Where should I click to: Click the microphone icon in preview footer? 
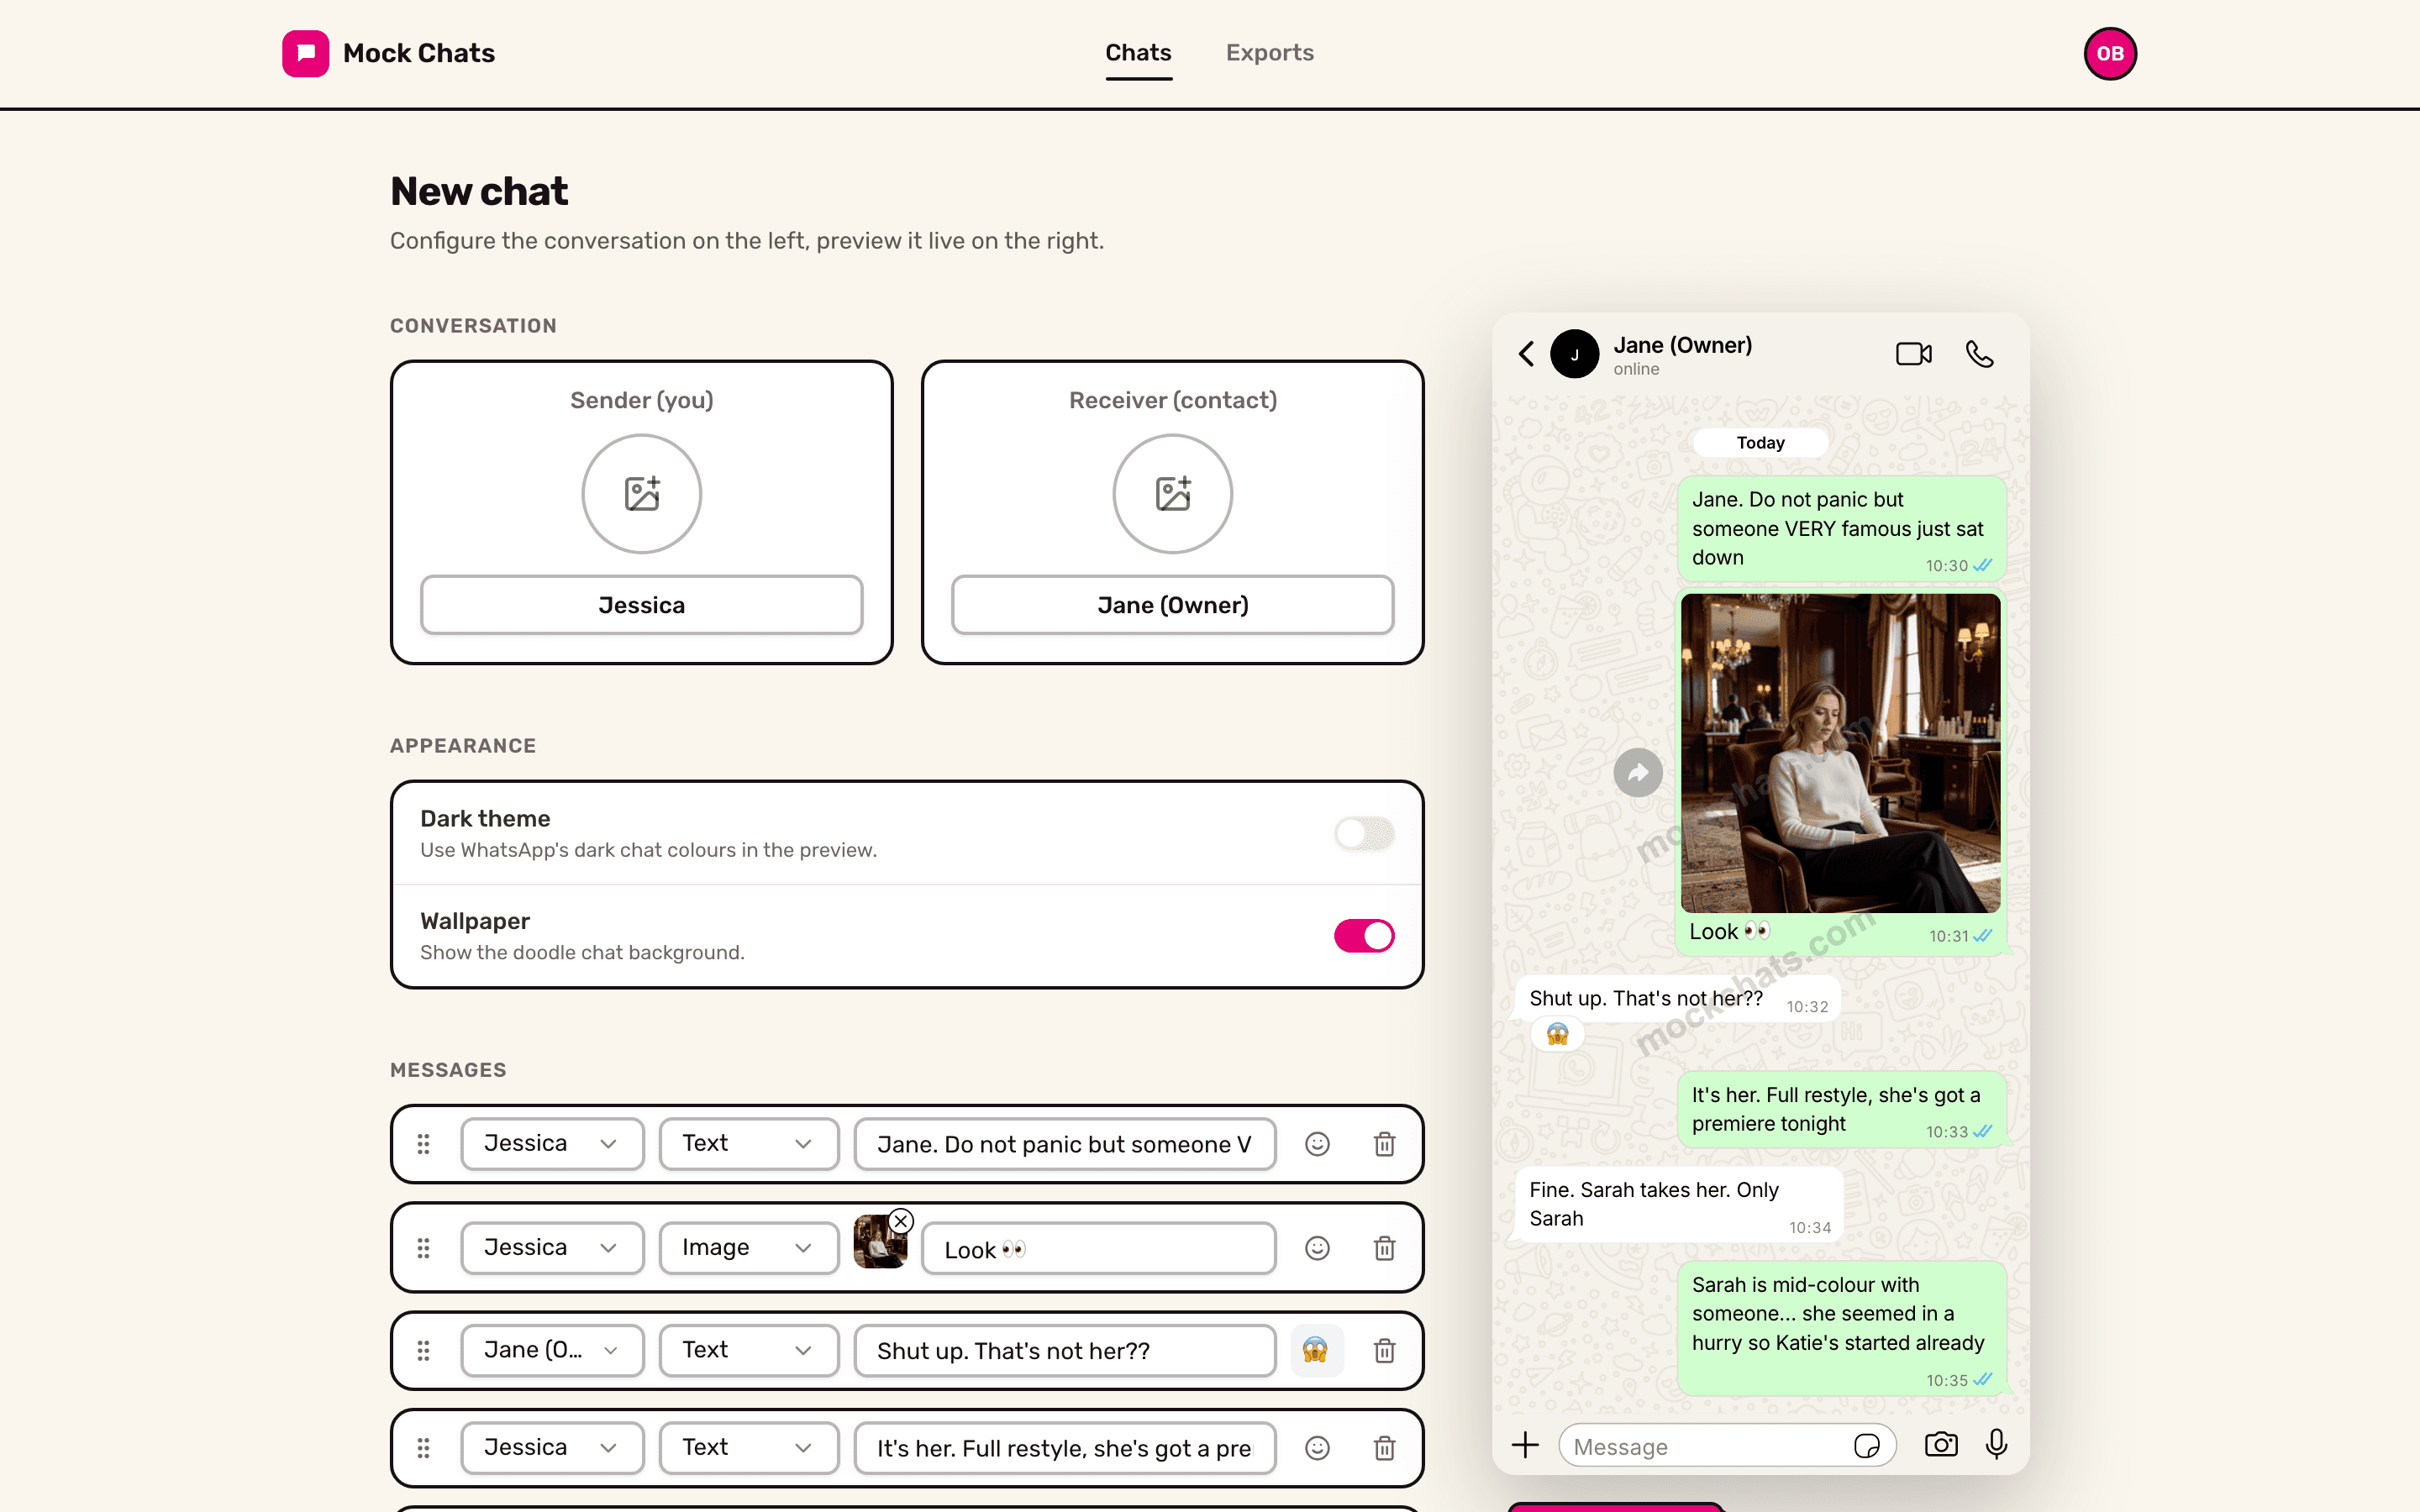(x=1996, y=1445)
